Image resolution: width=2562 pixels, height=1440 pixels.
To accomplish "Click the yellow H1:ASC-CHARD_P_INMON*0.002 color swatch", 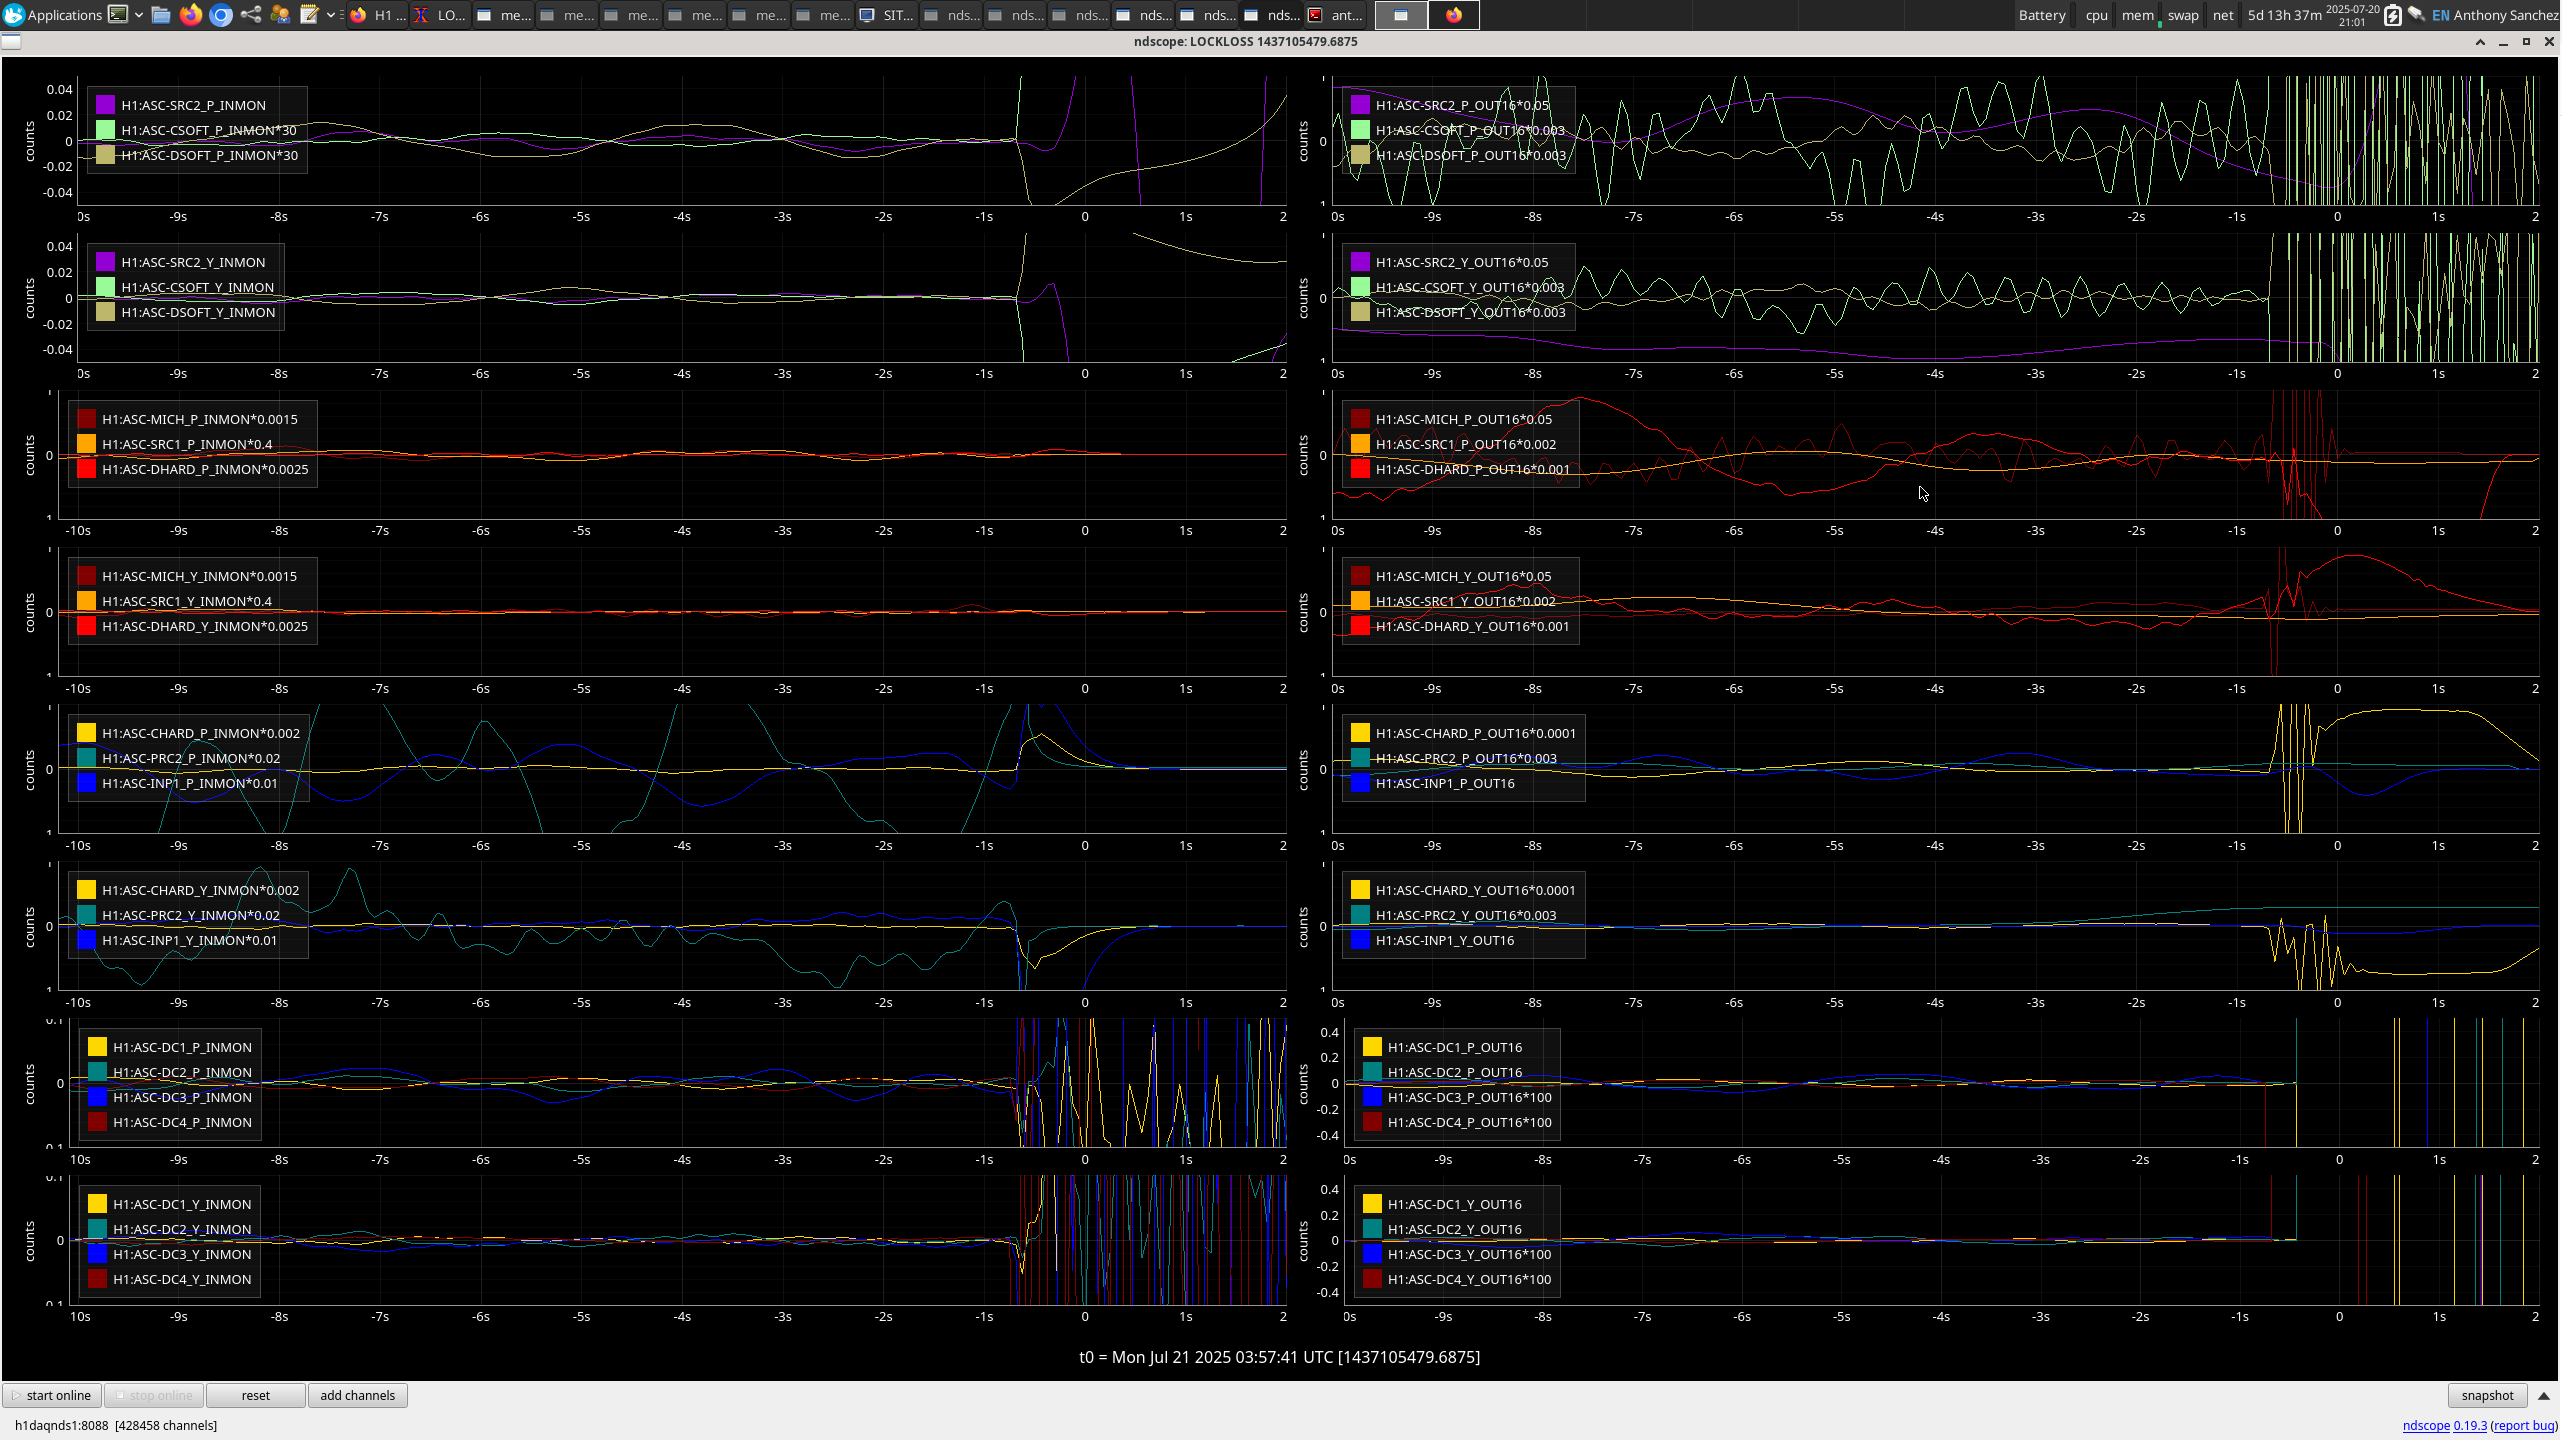I will [x=86, y=733].
